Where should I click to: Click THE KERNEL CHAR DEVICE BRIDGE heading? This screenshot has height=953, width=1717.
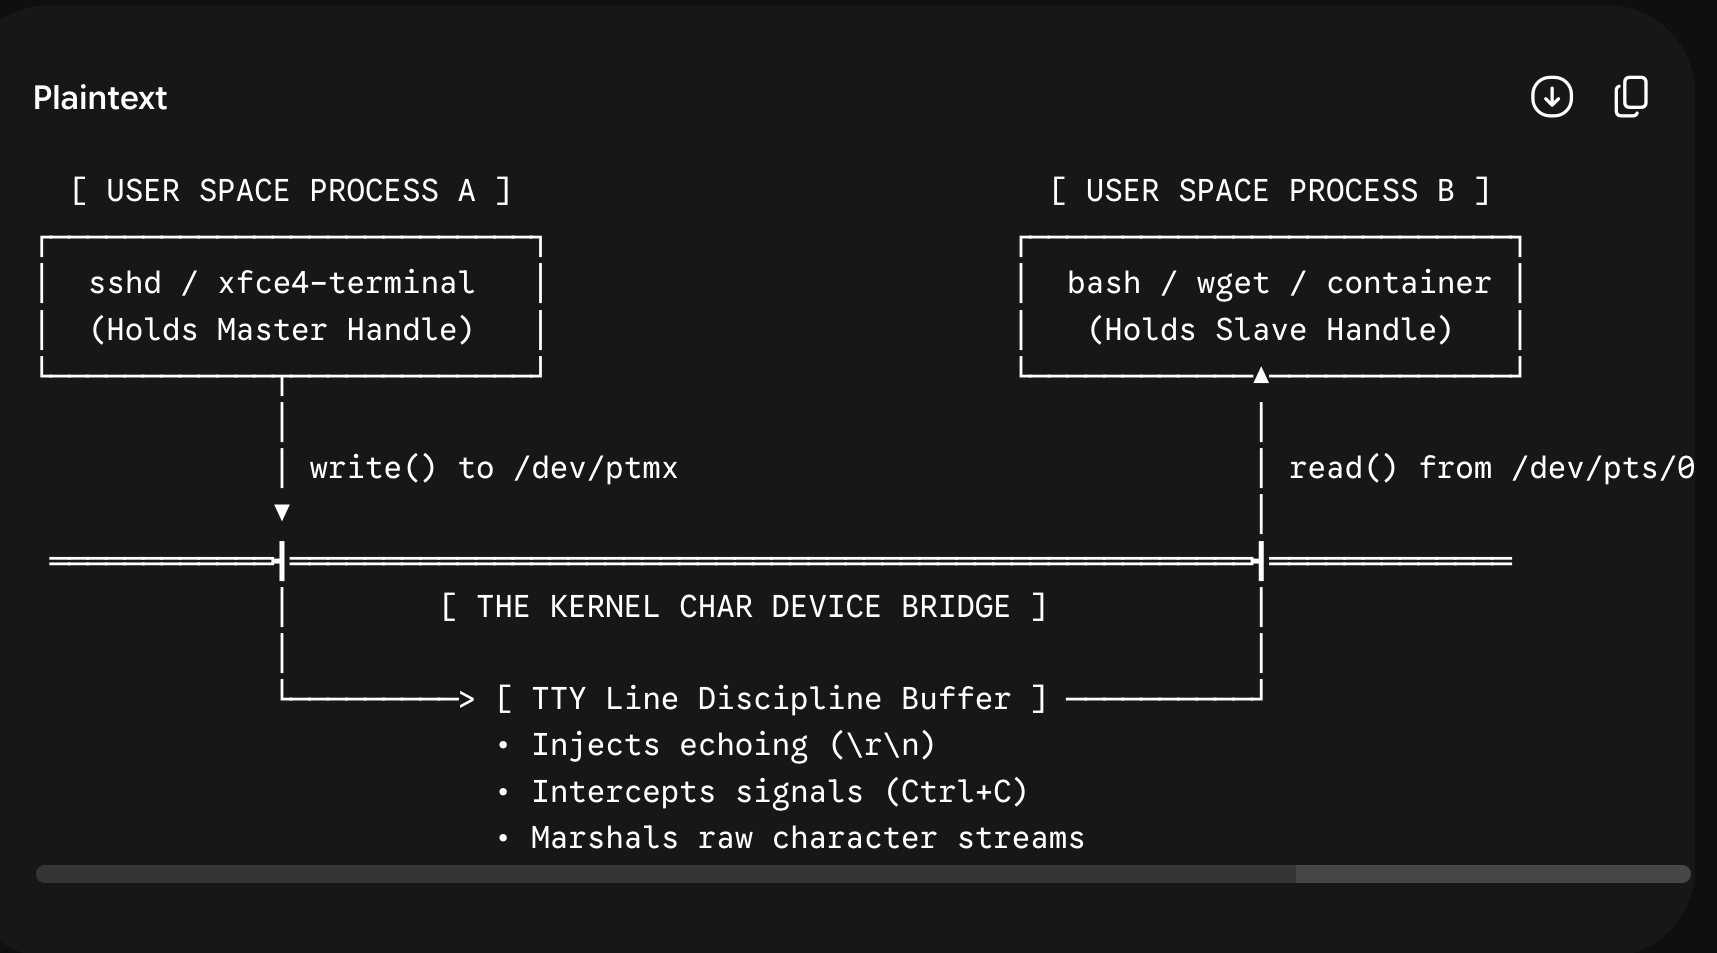click(x=743, y=607)
